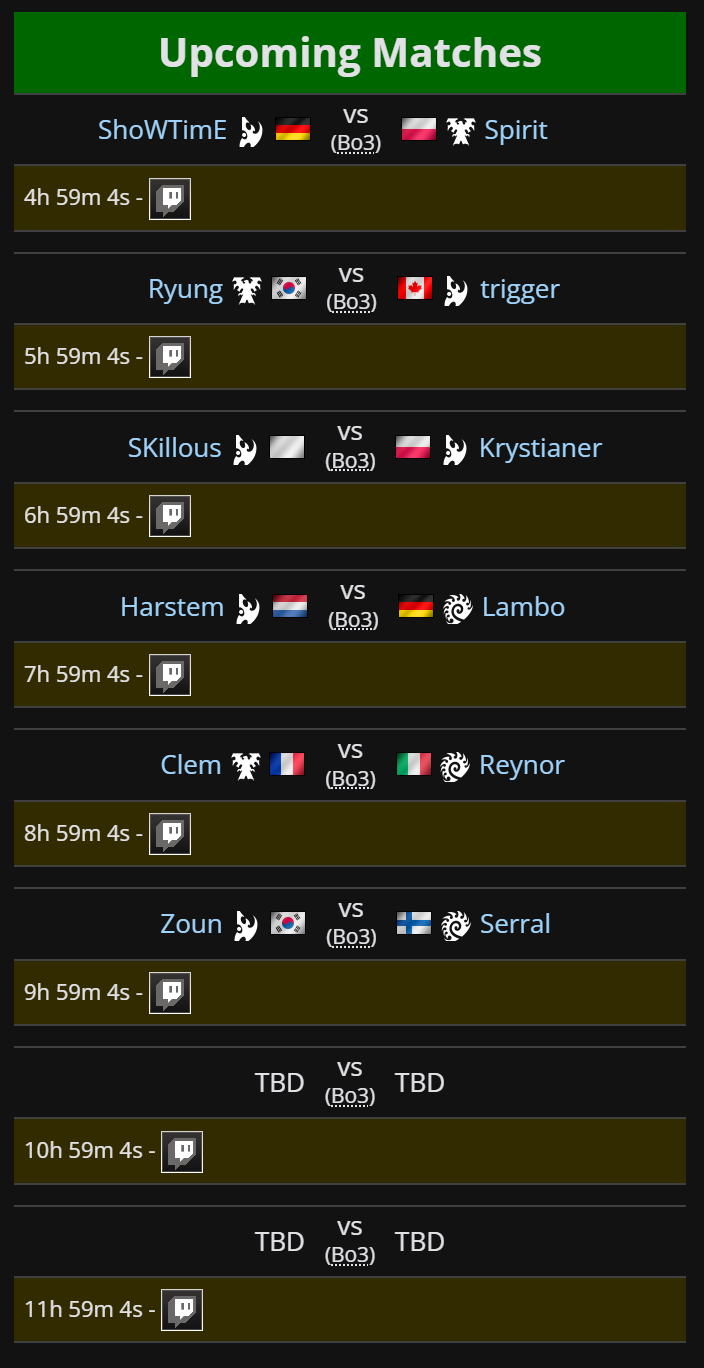
Task: Open ShoWTimE's player page
Action: coord(162,130)
